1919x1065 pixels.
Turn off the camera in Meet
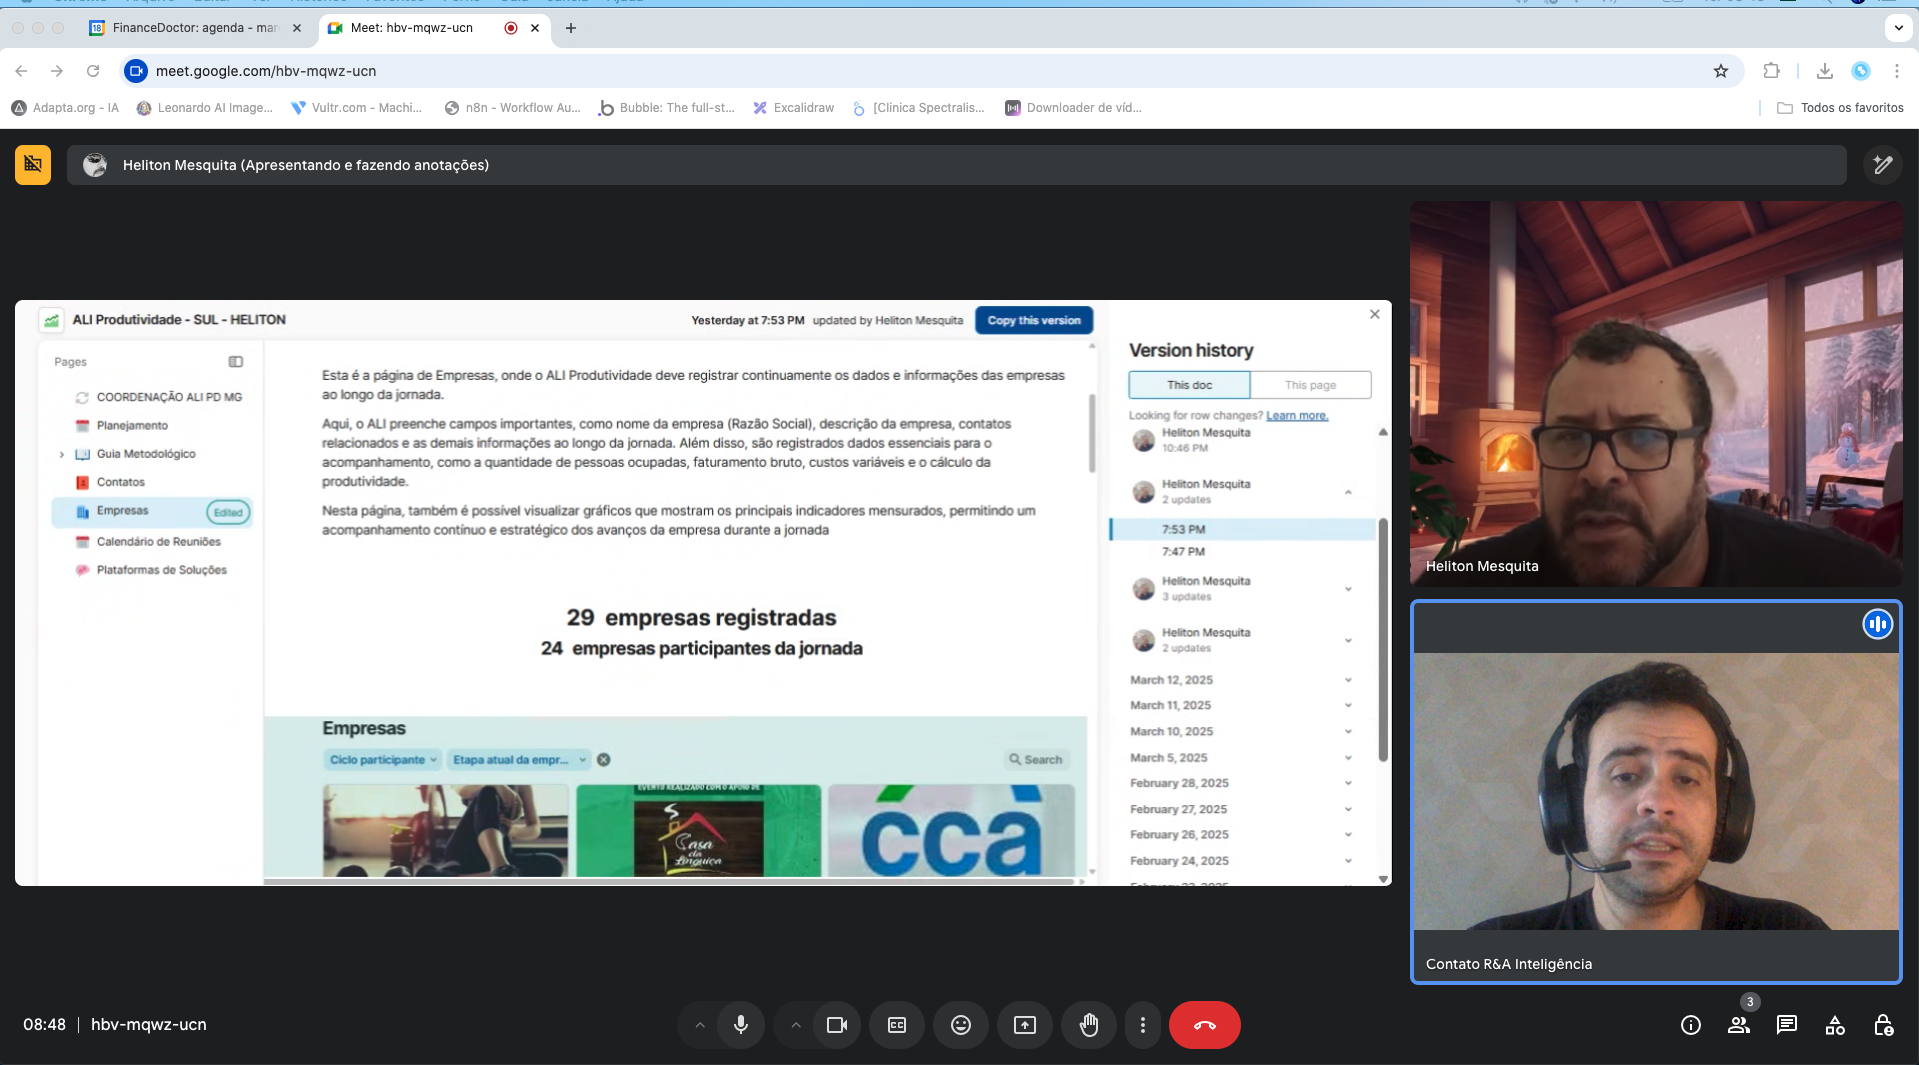tap(837, 1025)
